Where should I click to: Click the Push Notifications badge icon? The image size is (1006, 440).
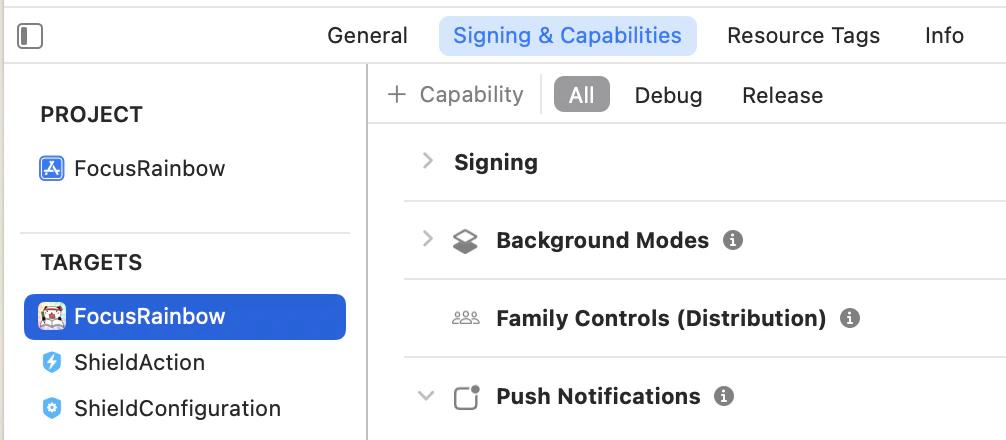tap(466, 397)
